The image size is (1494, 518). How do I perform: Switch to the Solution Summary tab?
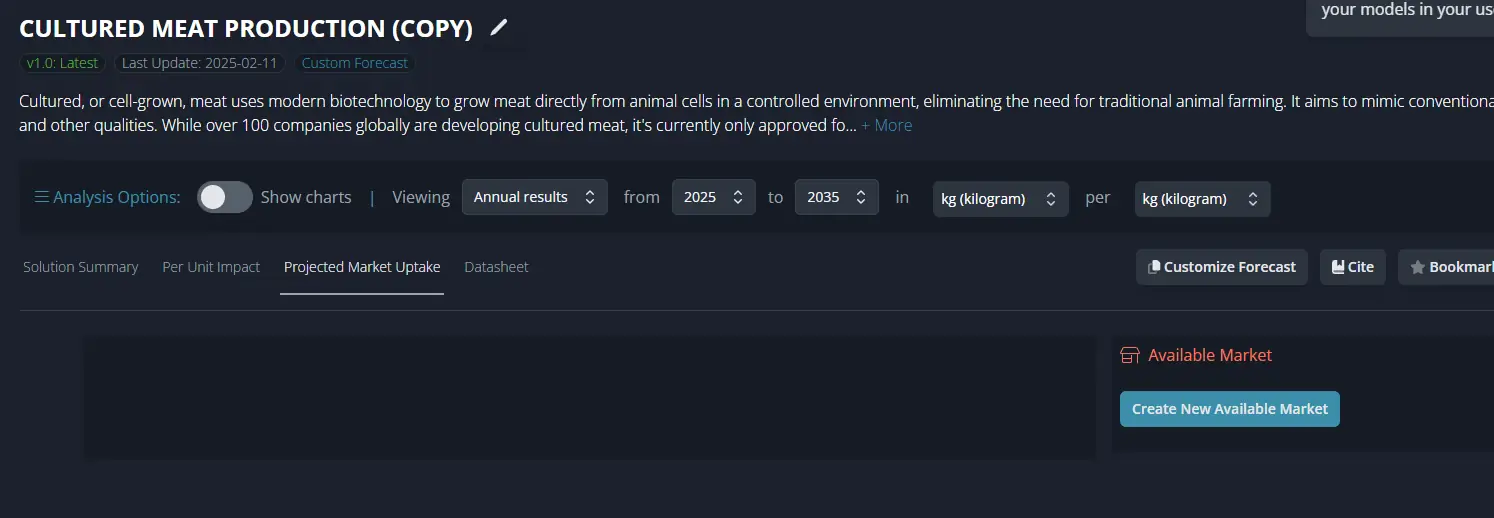(81, 267)
